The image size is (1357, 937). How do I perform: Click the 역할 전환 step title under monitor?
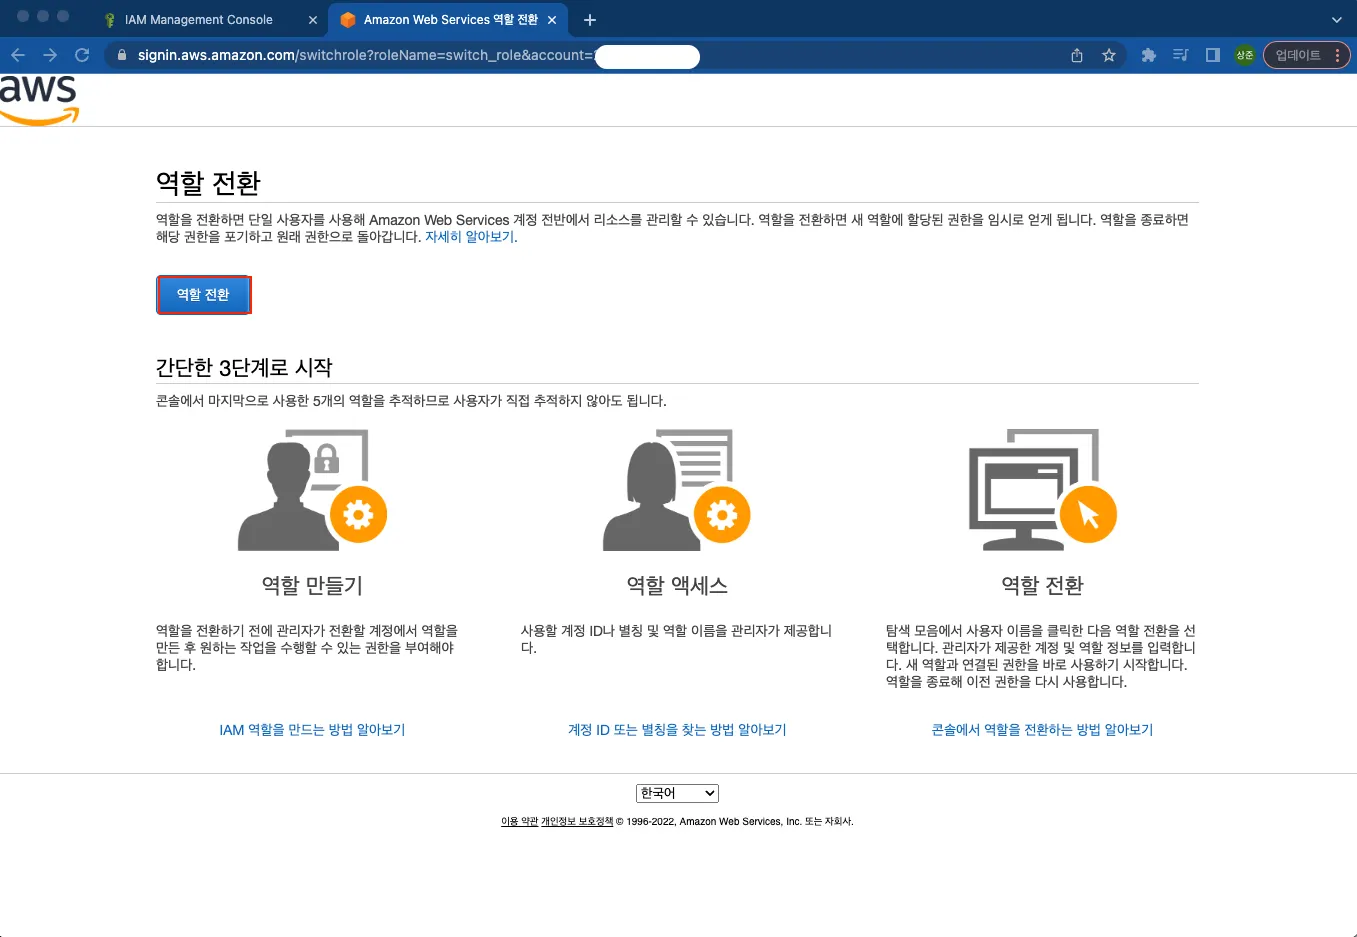1042,586
